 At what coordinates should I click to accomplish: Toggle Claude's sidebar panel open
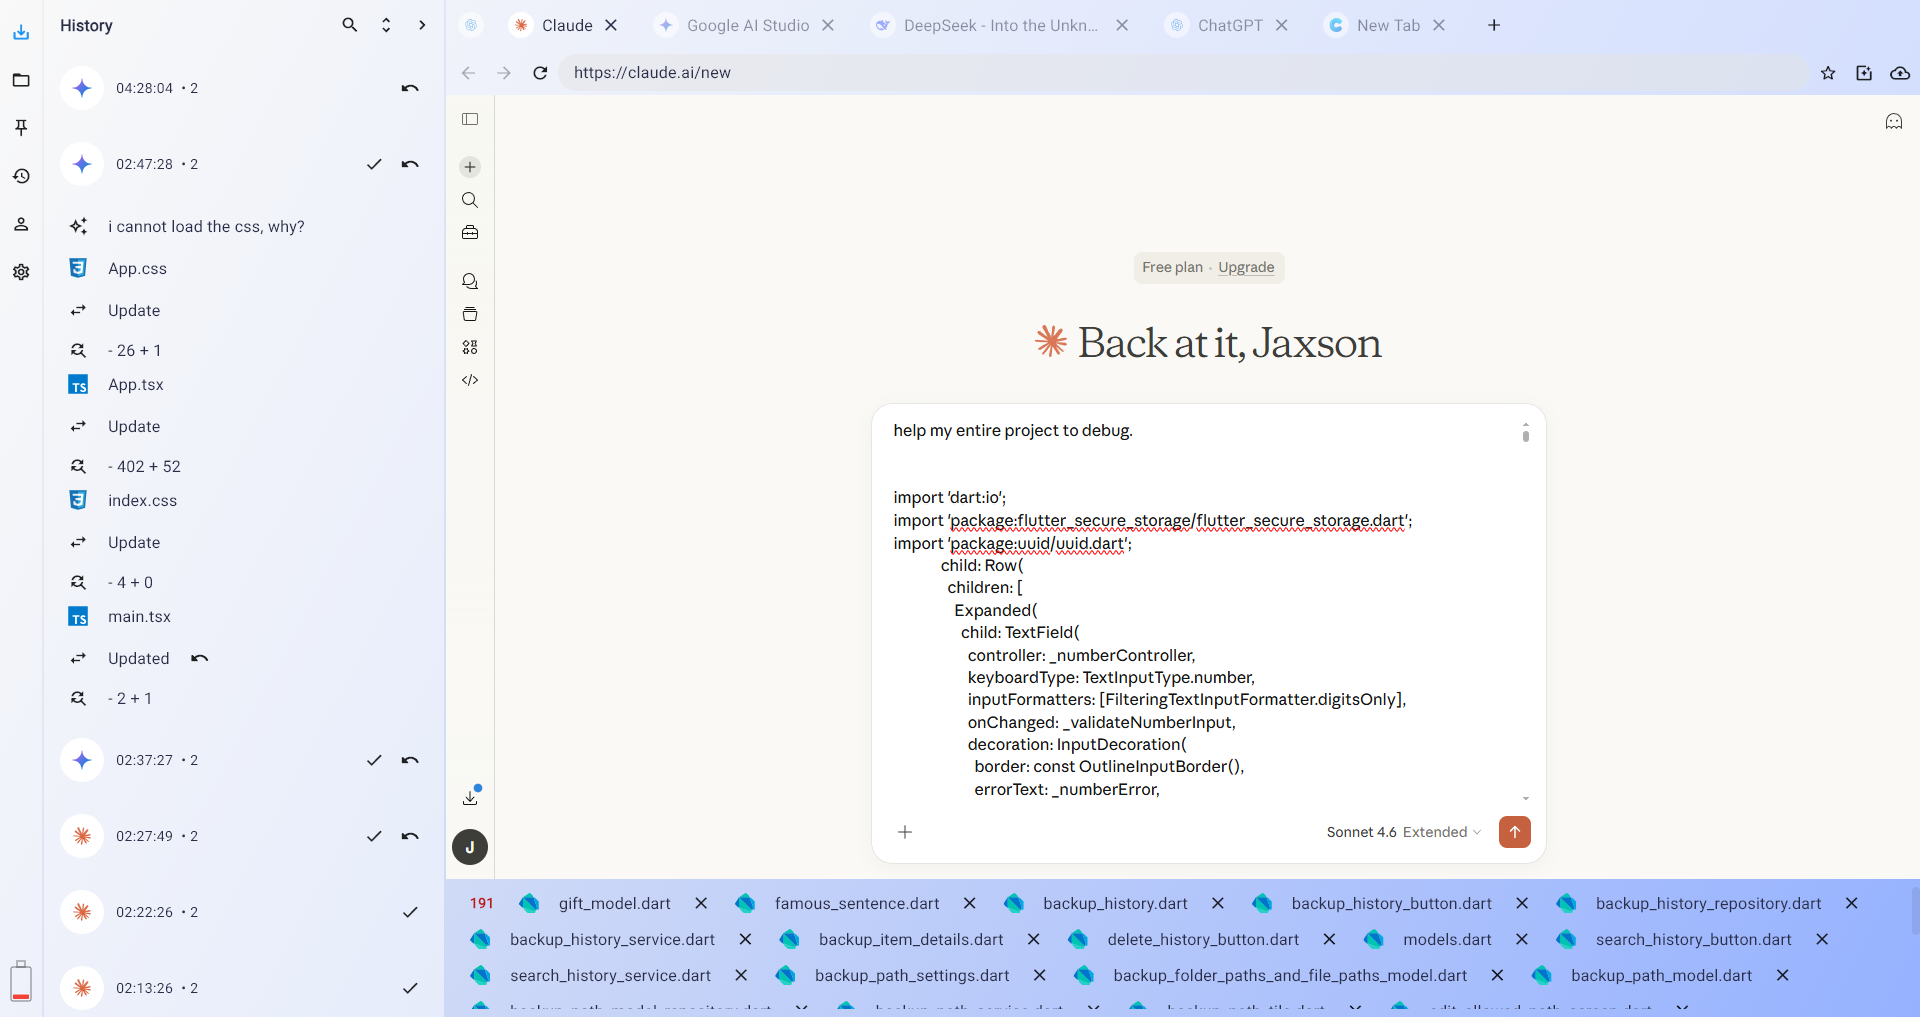pos(470,119)
